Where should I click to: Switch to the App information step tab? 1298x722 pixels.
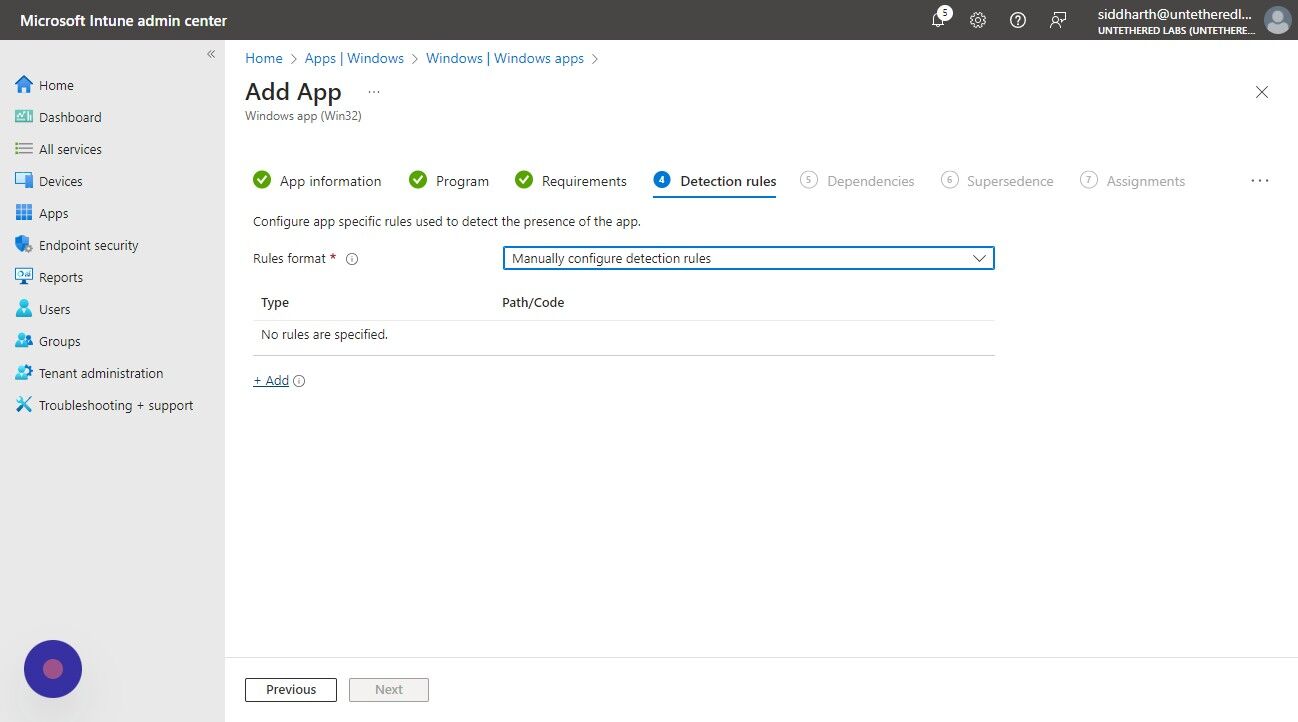[317, 181]
